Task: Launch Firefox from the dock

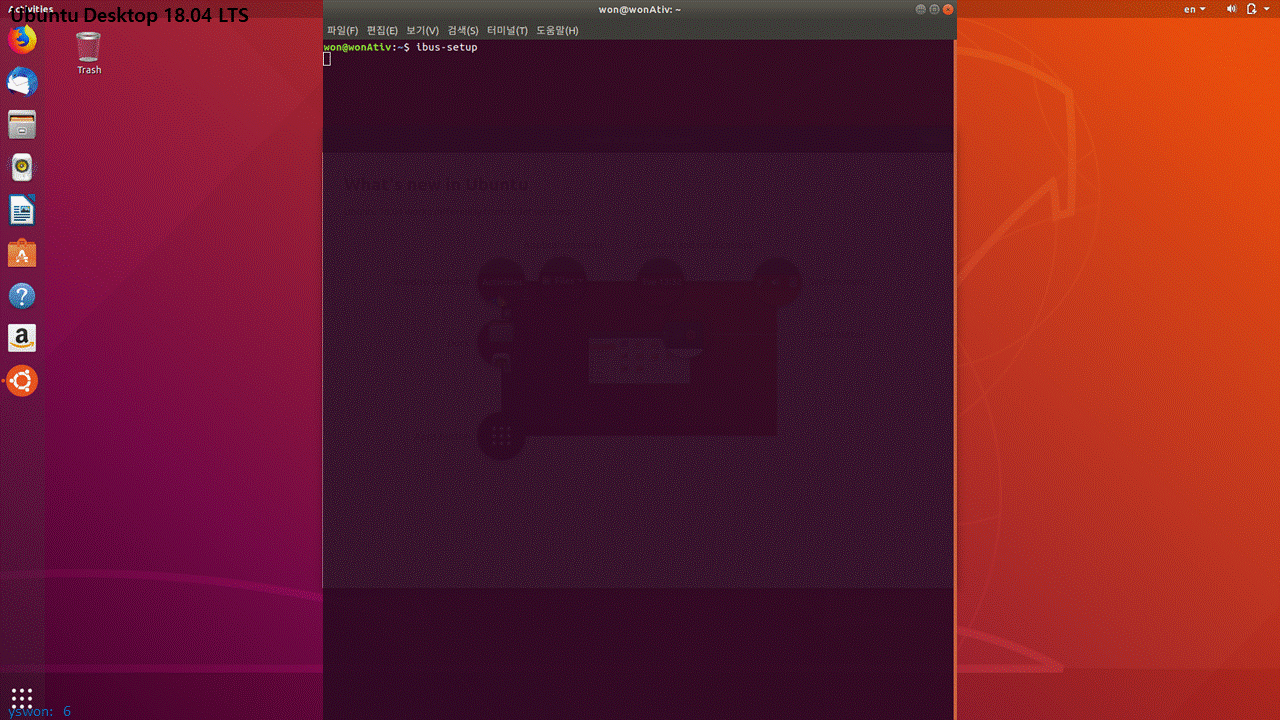Action: pyautogui.click(x=22, y=39)
